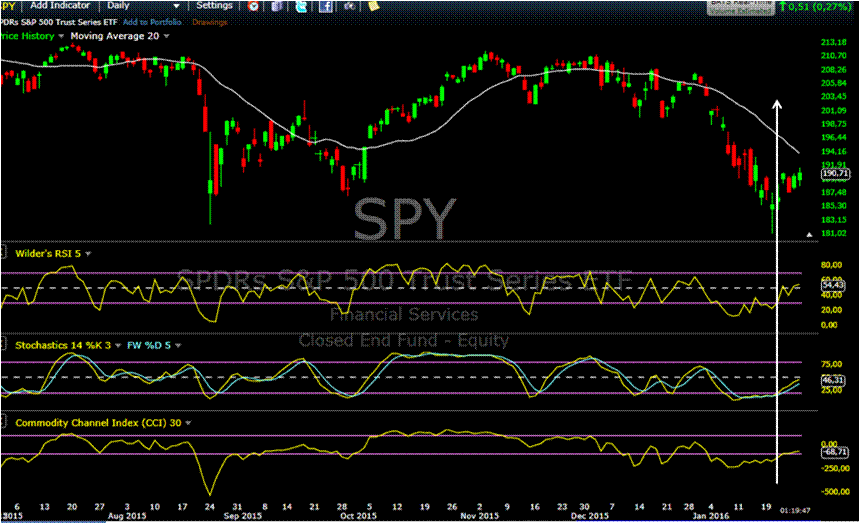Click the stacked pages icon beside the alarm clock
Screen dimensions: 860x524
point(277,6)
